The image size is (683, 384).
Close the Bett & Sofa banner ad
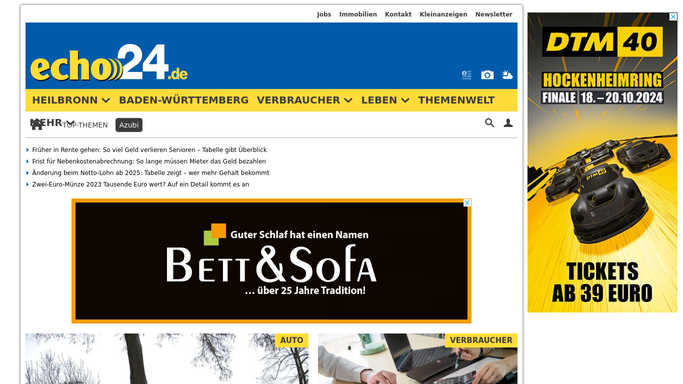click(467, 203)
